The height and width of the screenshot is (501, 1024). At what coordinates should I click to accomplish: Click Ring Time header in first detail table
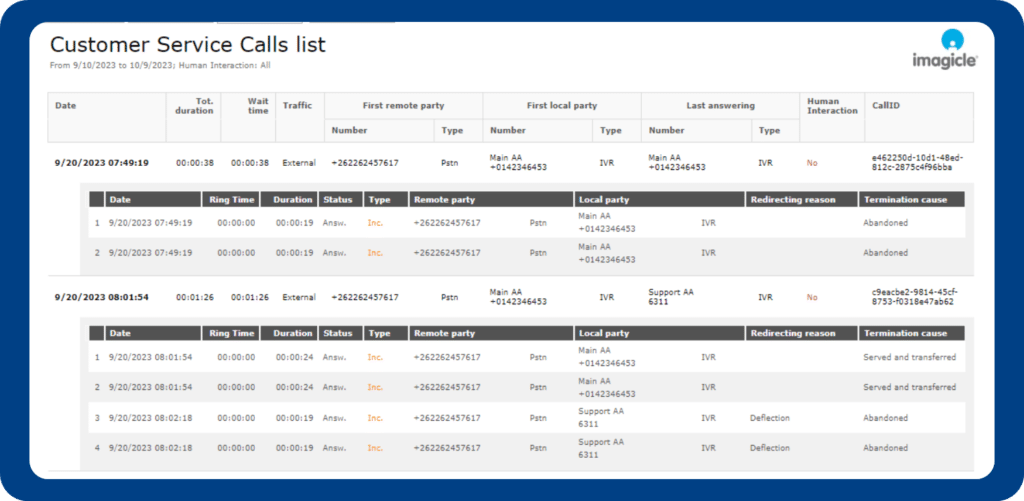click(230, 199)
